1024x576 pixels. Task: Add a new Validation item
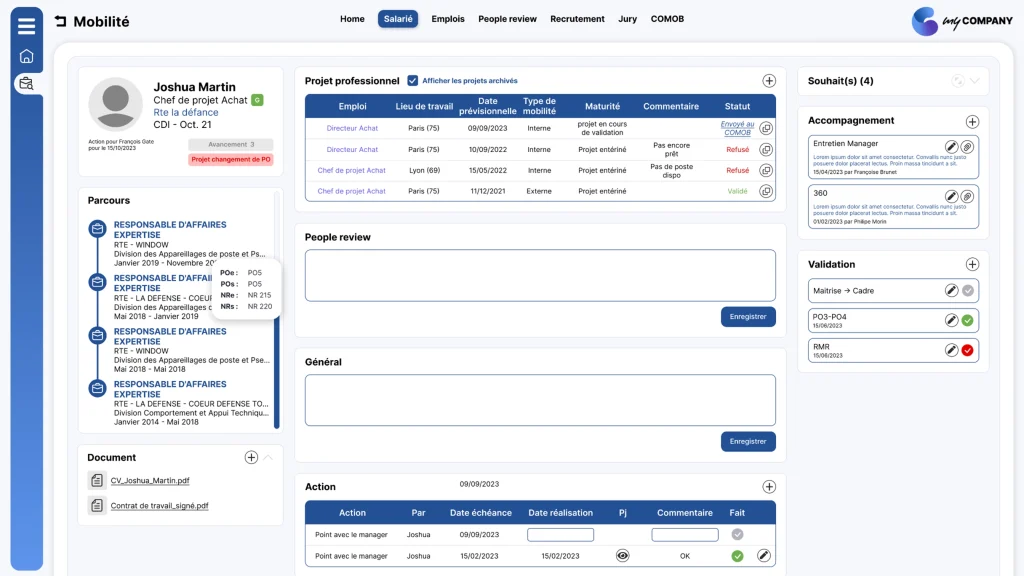[972, 264]
